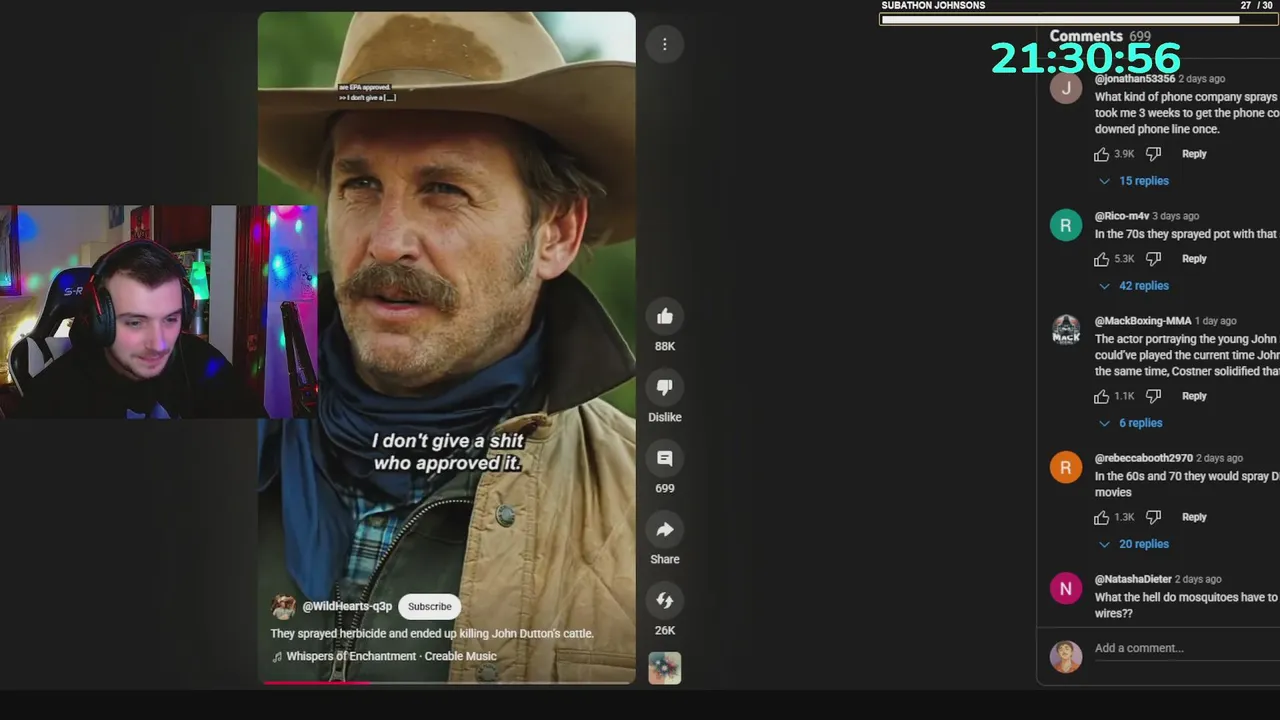This screenshot has height=720, width=1280.
Task: Expand 15 replies under @jonathan53356
Action: click(x=1134, y=181)
